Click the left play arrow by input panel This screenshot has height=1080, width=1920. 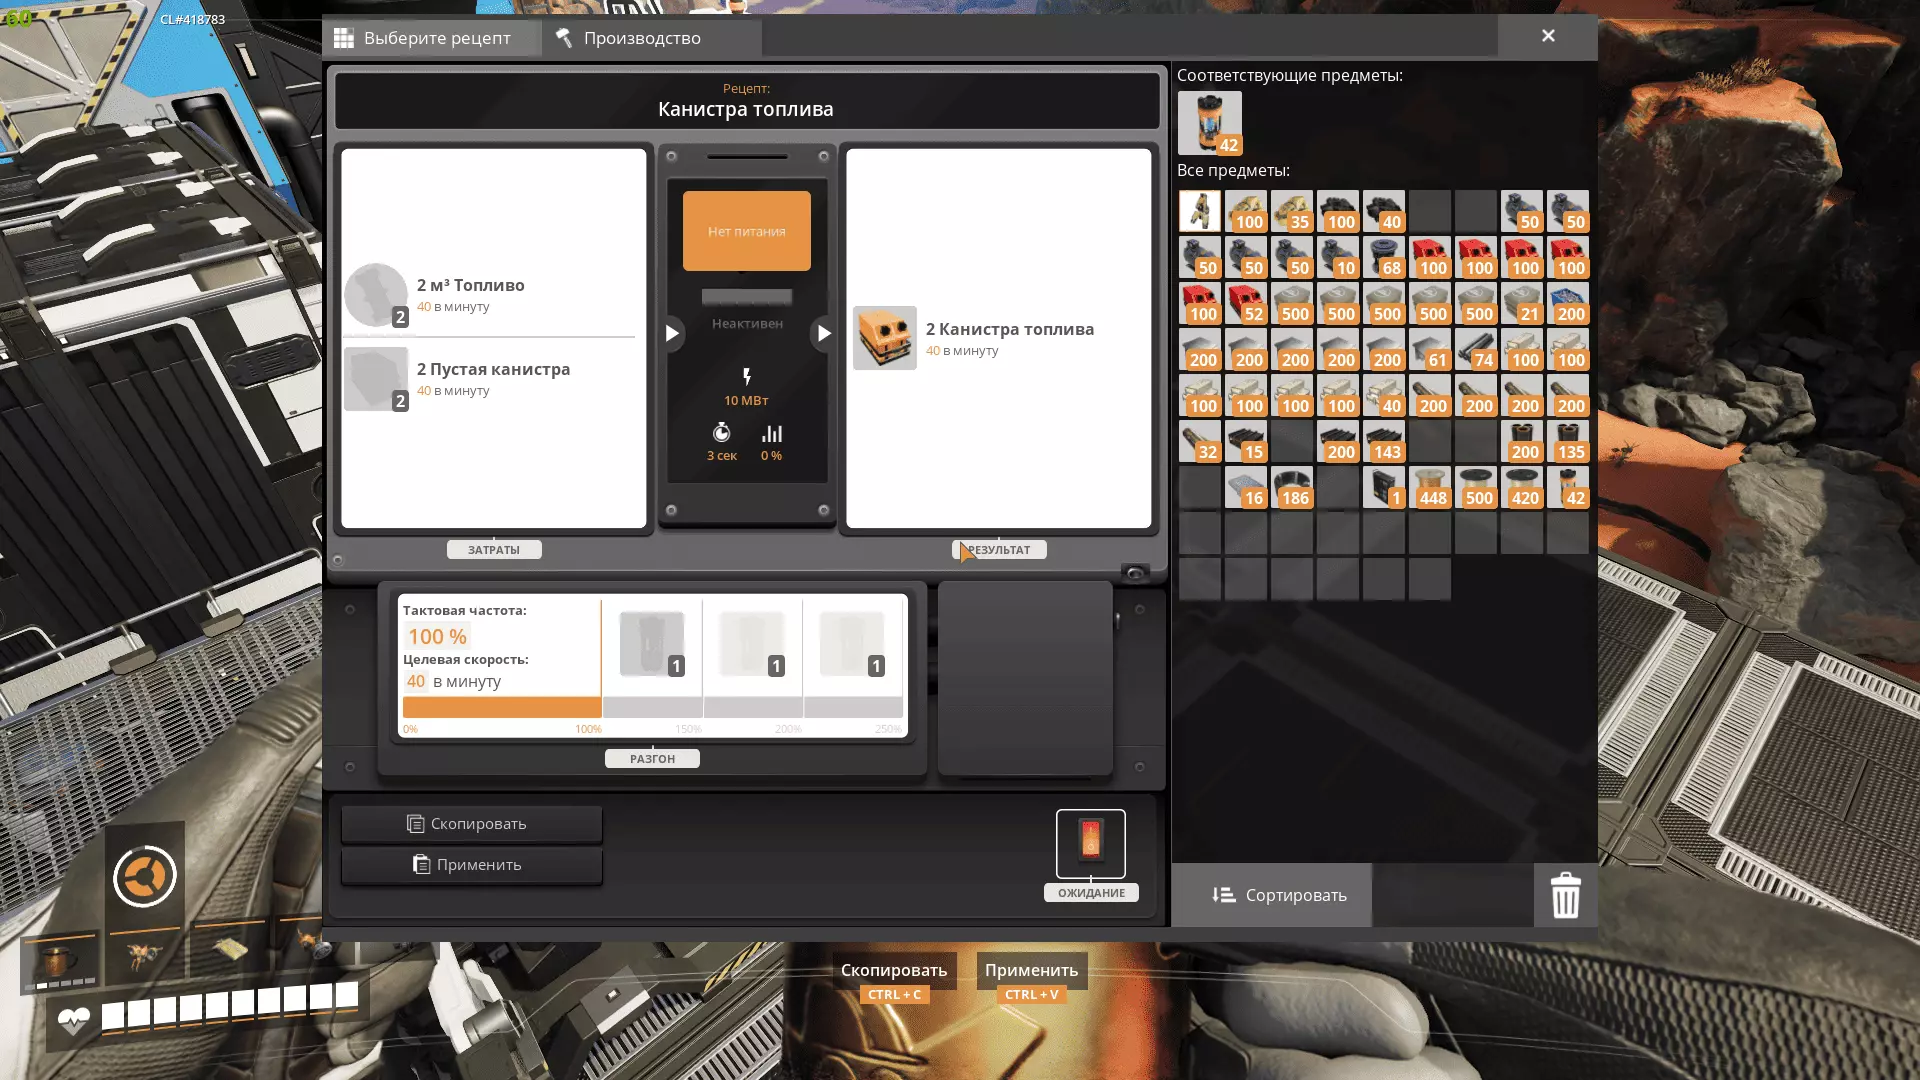click(x=672, y=333)
